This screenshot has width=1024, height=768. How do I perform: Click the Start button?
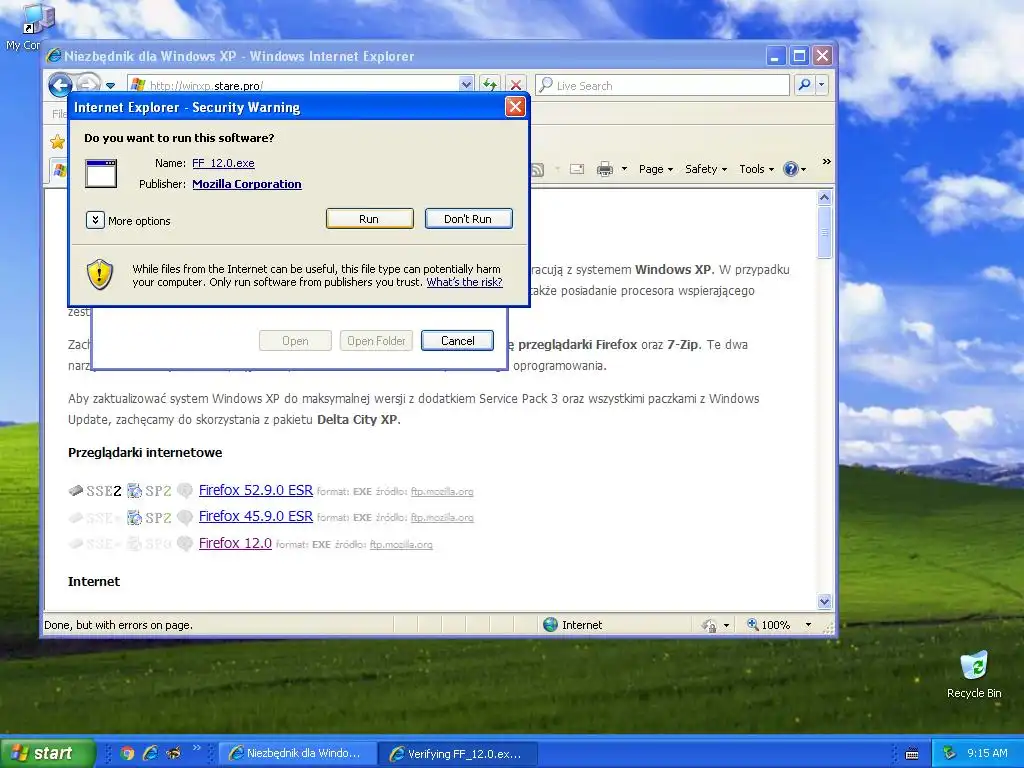point(47,753)
